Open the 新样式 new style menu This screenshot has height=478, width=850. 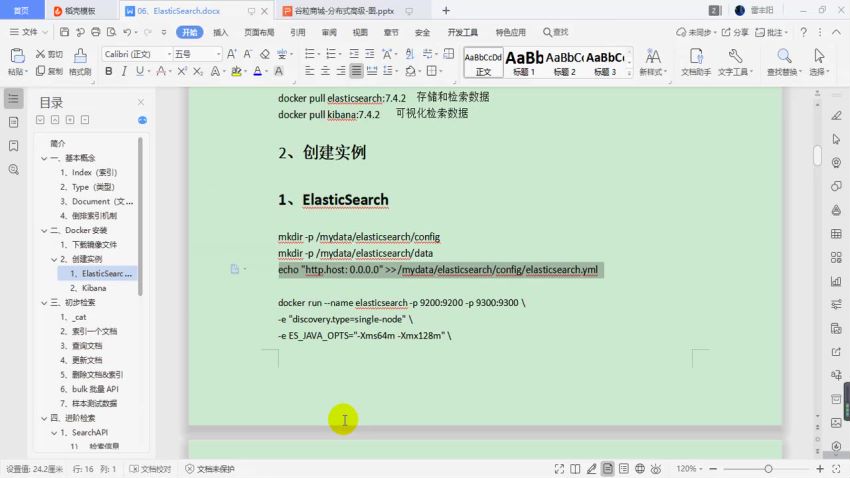653,62
